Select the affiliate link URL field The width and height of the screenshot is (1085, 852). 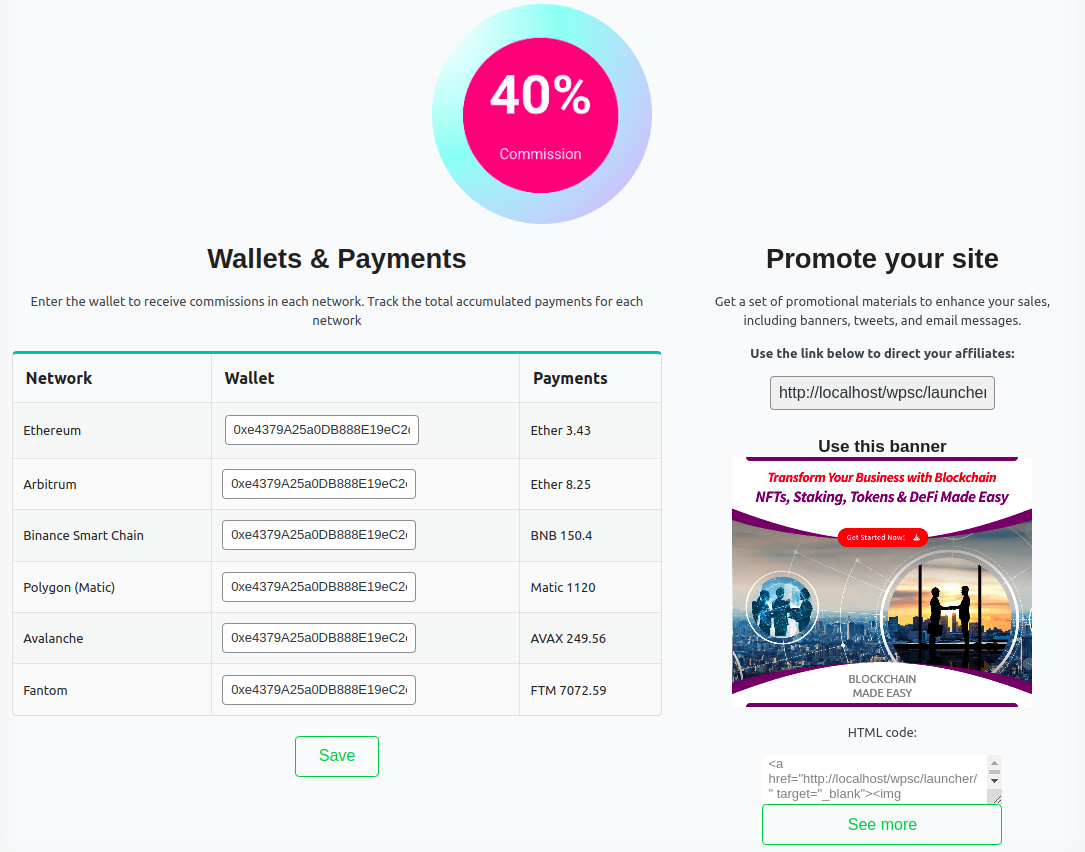pyautogui.click(x=882, y=393)
